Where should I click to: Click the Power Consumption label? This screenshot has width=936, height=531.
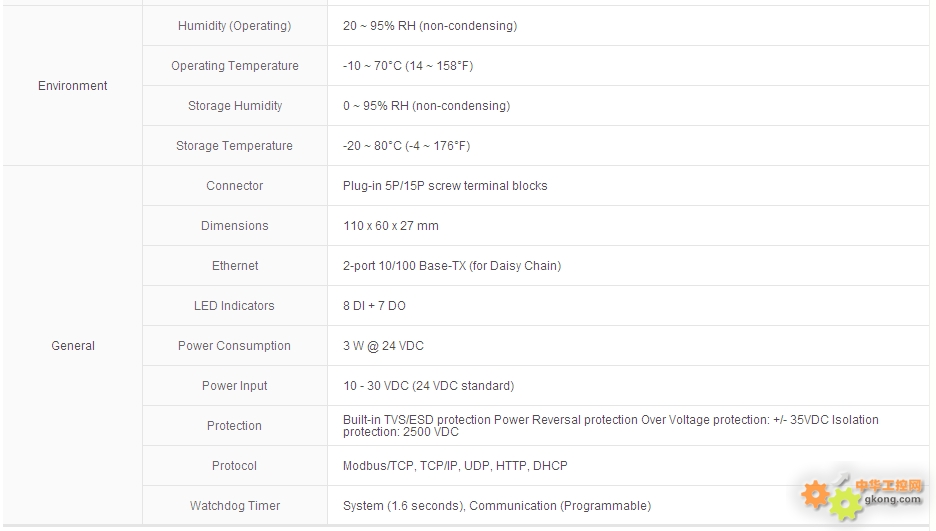coord(234,345)
